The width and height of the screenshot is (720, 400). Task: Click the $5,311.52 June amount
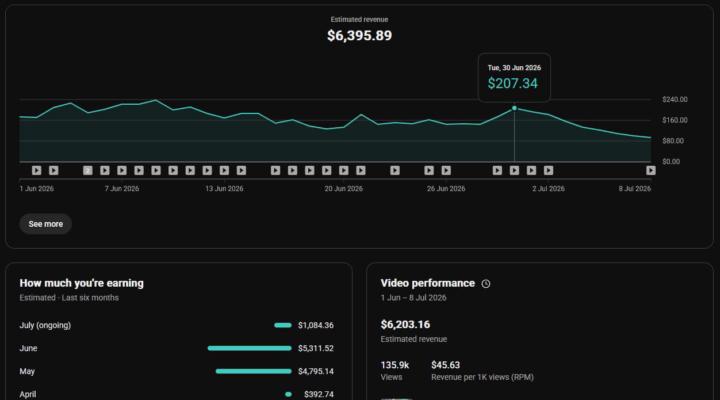tap(316, 348)
